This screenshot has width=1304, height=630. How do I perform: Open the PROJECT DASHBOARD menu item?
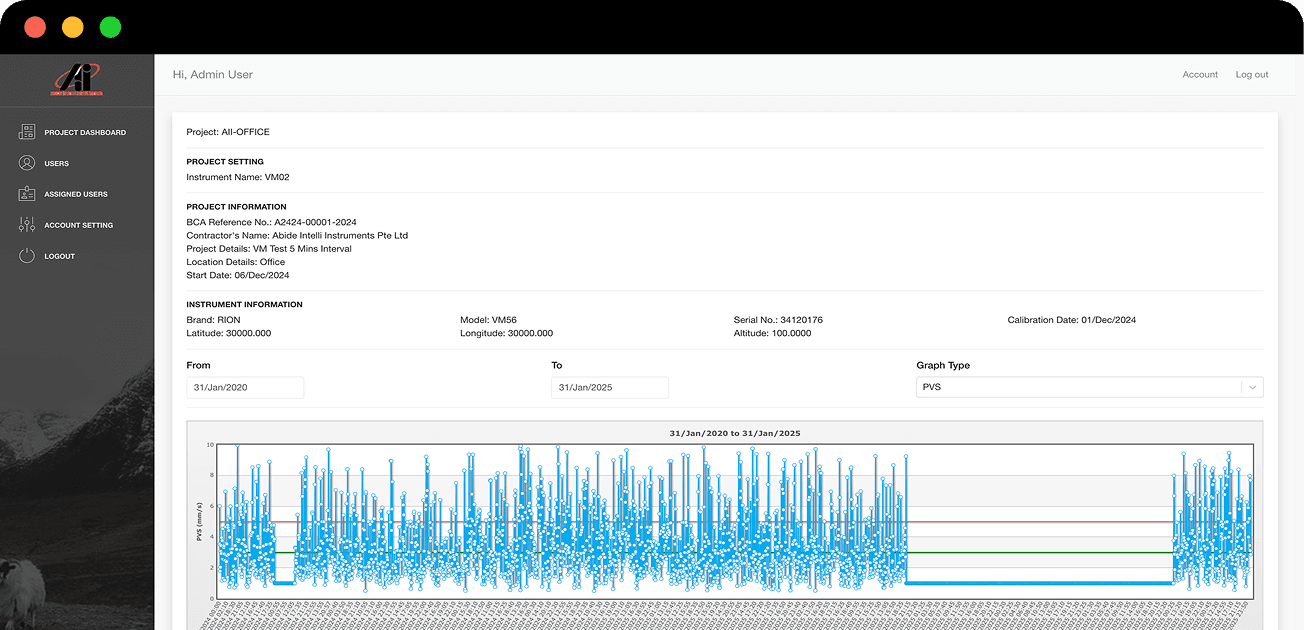coord(85,132)
